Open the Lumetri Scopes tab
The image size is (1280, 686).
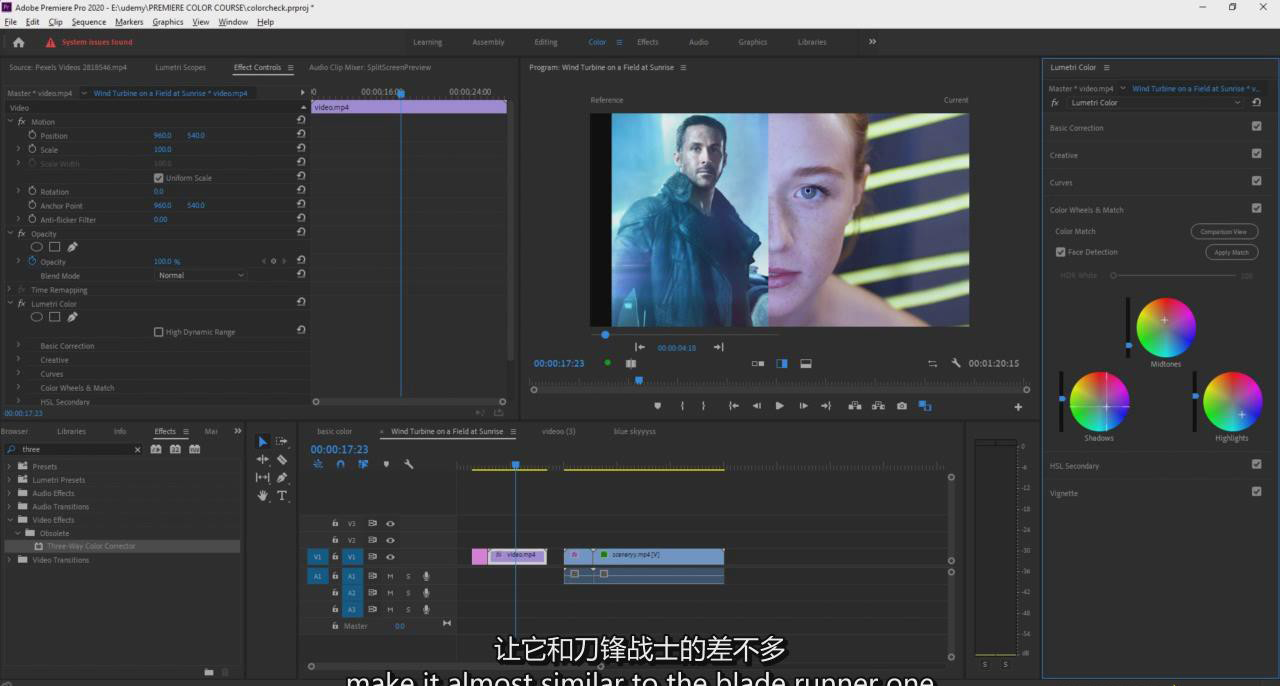[180, 67]
